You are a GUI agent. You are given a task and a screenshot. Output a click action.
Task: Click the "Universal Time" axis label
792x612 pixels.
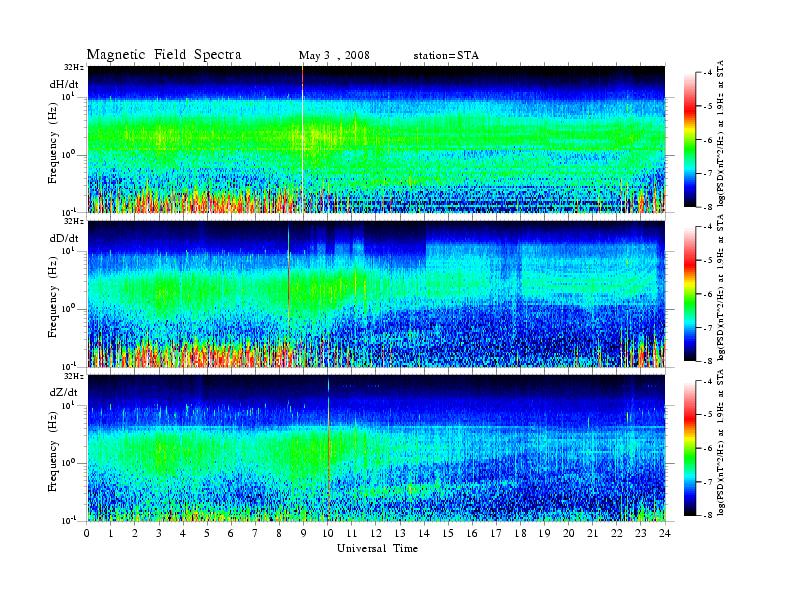(x=377, y=548)
